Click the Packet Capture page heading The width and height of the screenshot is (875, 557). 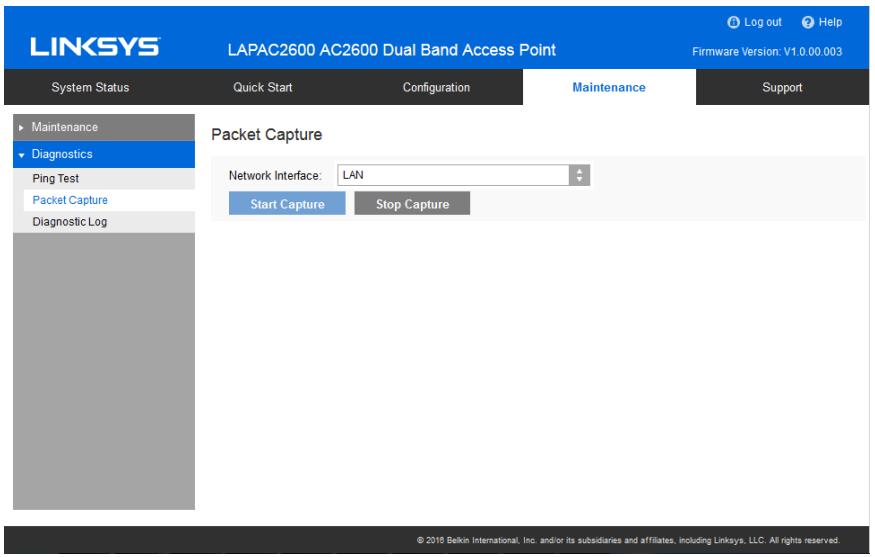point(267,135)
